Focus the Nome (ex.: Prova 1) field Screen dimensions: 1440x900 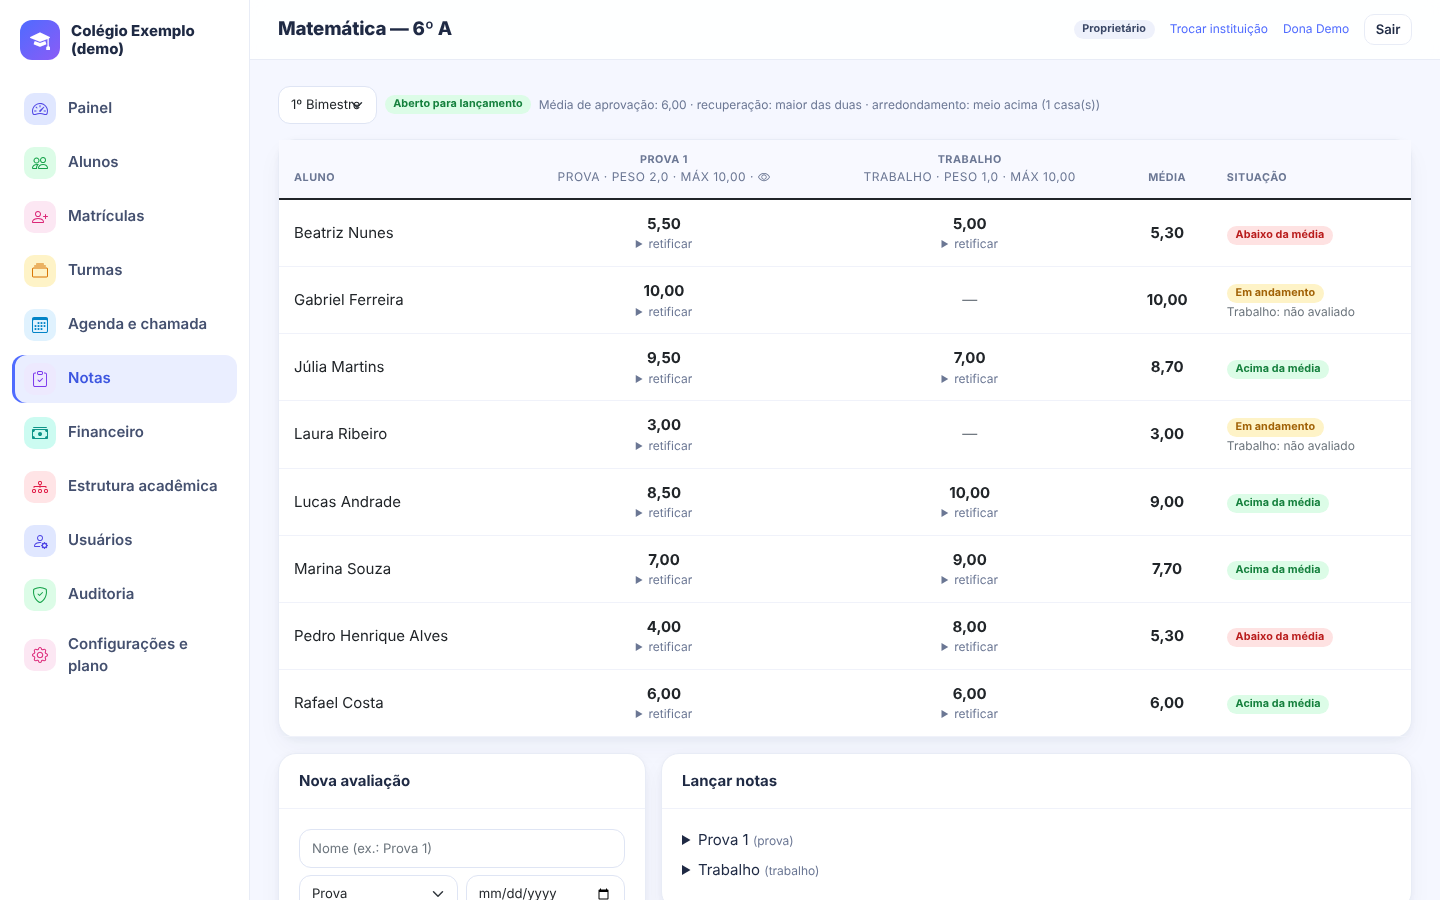tap(462, 848)
